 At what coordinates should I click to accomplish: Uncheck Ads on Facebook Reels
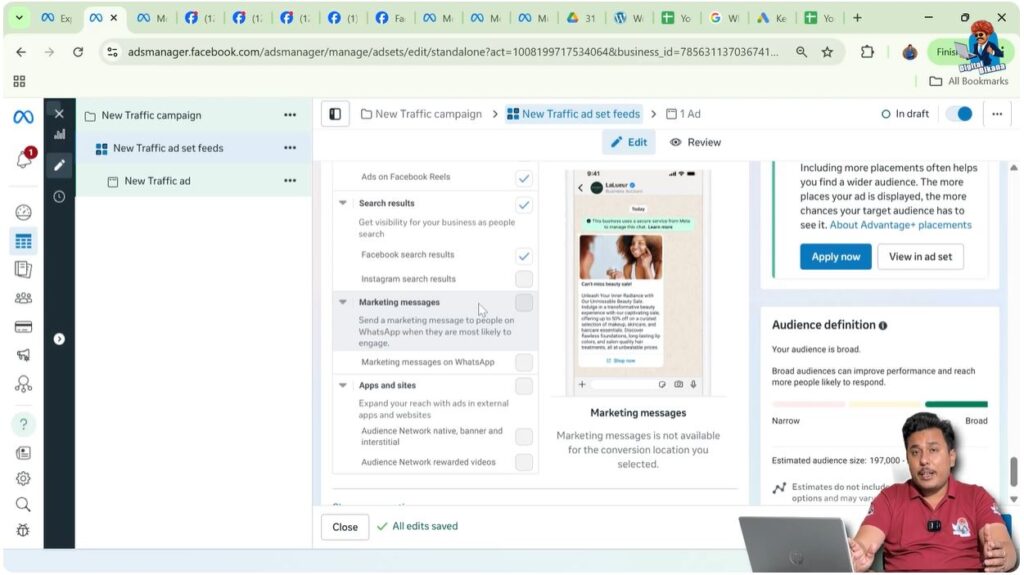click(524, 178)
